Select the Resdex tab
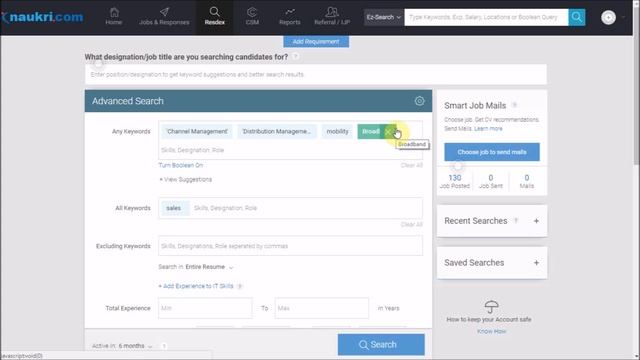 (x=215, y=17)
